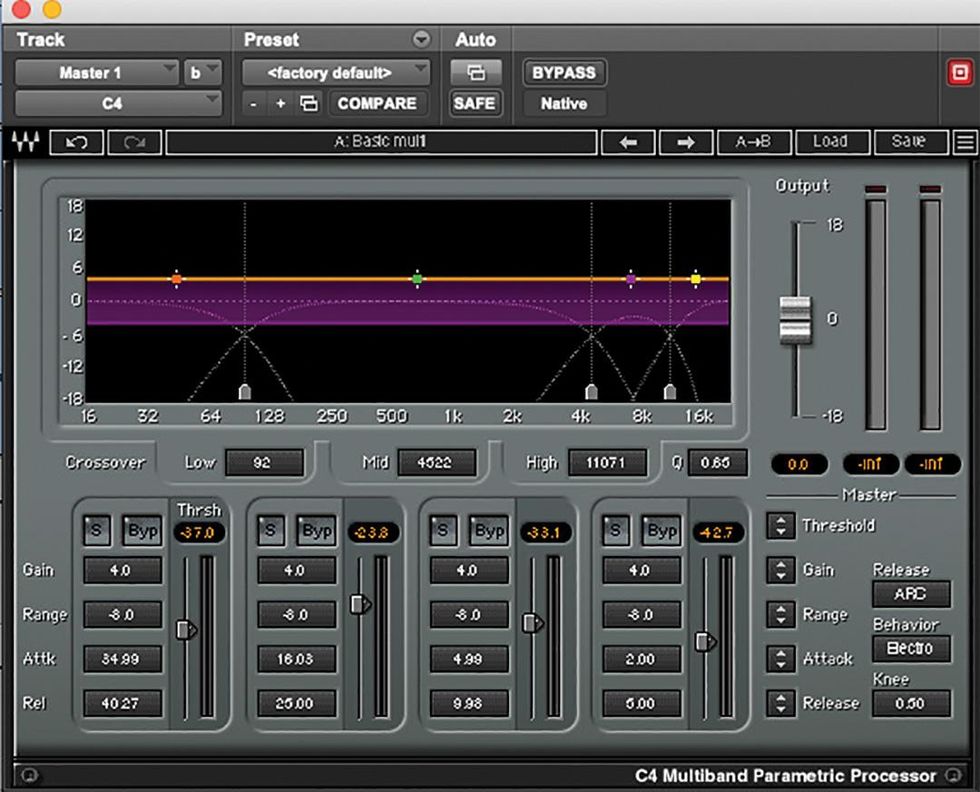Open the Waves hamburger menu icon
The width and height of the screenshot is (980, 792).
tap(965, 142)
